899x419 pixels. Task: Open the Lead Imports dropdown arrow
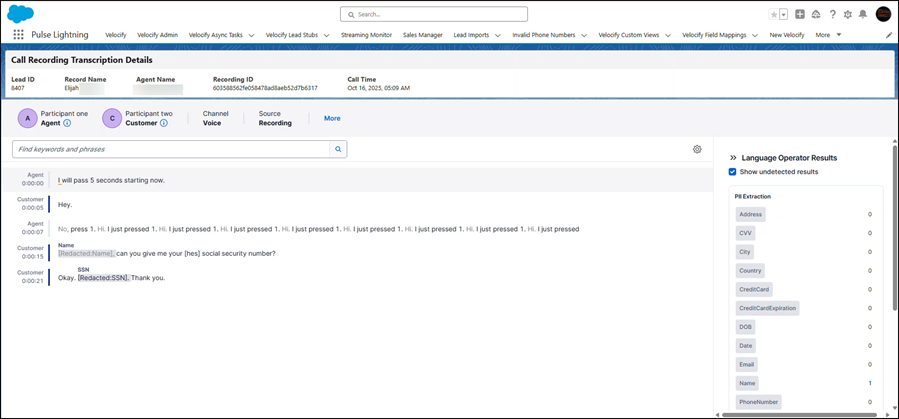coord(499,35)
